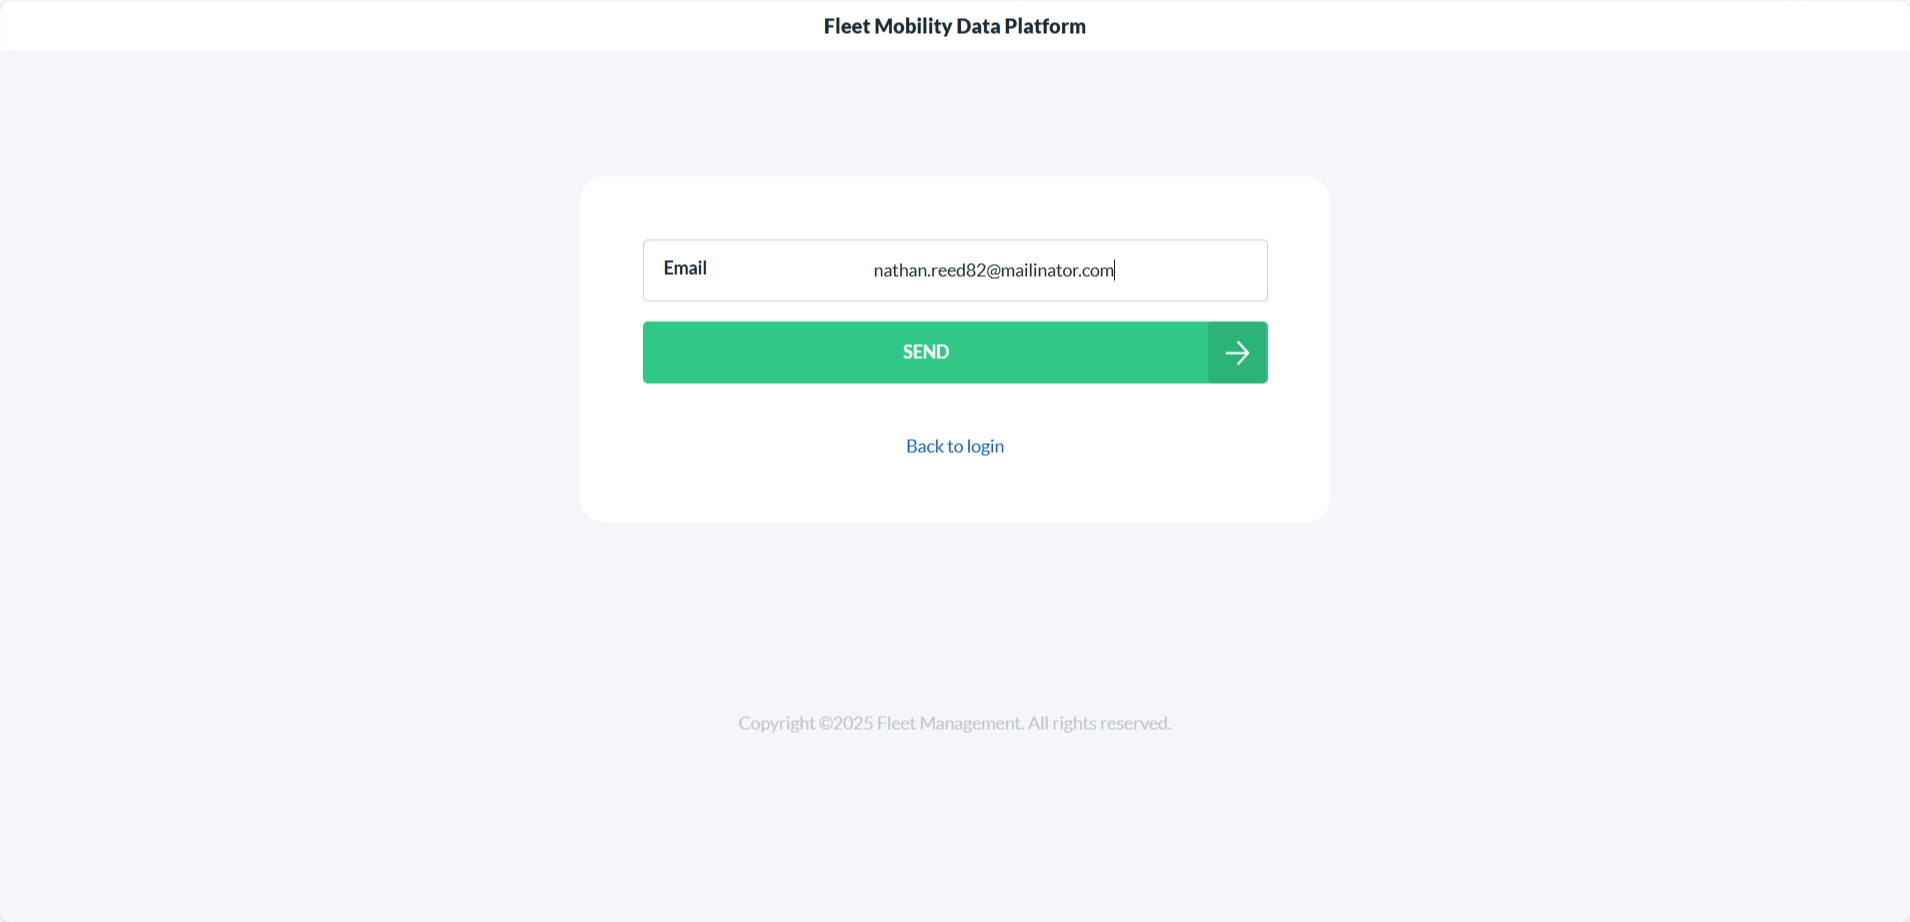1910x922 pixels.
Task: Click the right arrow icon on SEND button
Action: [x=1237, y=353]
